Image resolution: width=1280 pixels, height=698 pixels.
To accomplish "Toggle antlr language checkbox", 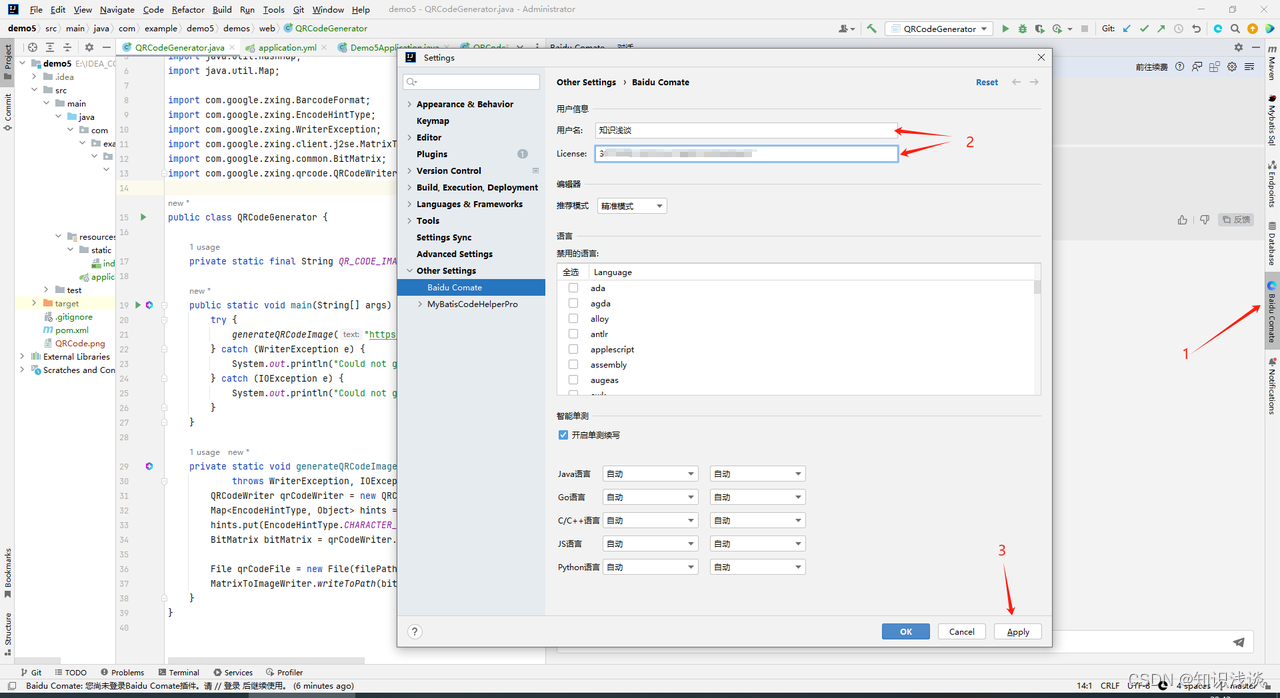I will click(573, 334).
